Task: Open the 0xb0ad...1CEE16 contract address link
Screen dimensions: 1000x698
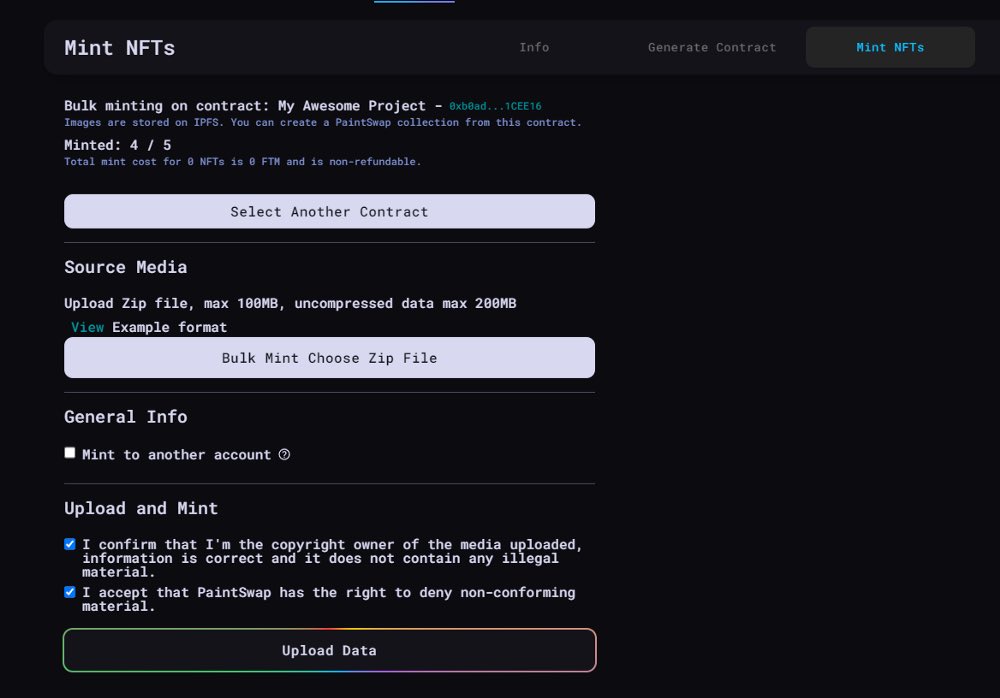Action: click(x=495, y=106)
